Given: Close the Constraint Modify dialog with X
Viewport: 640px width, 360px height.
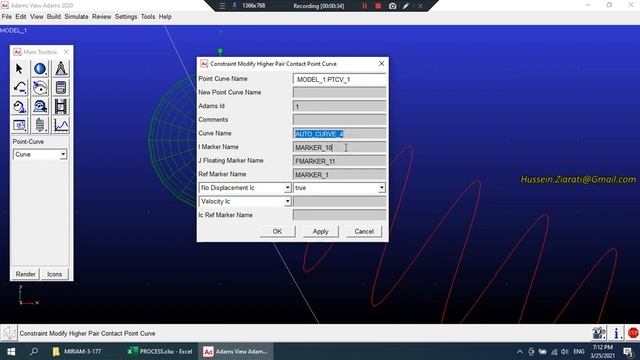Looking at the screenshot, I should [x=381, y=64].
